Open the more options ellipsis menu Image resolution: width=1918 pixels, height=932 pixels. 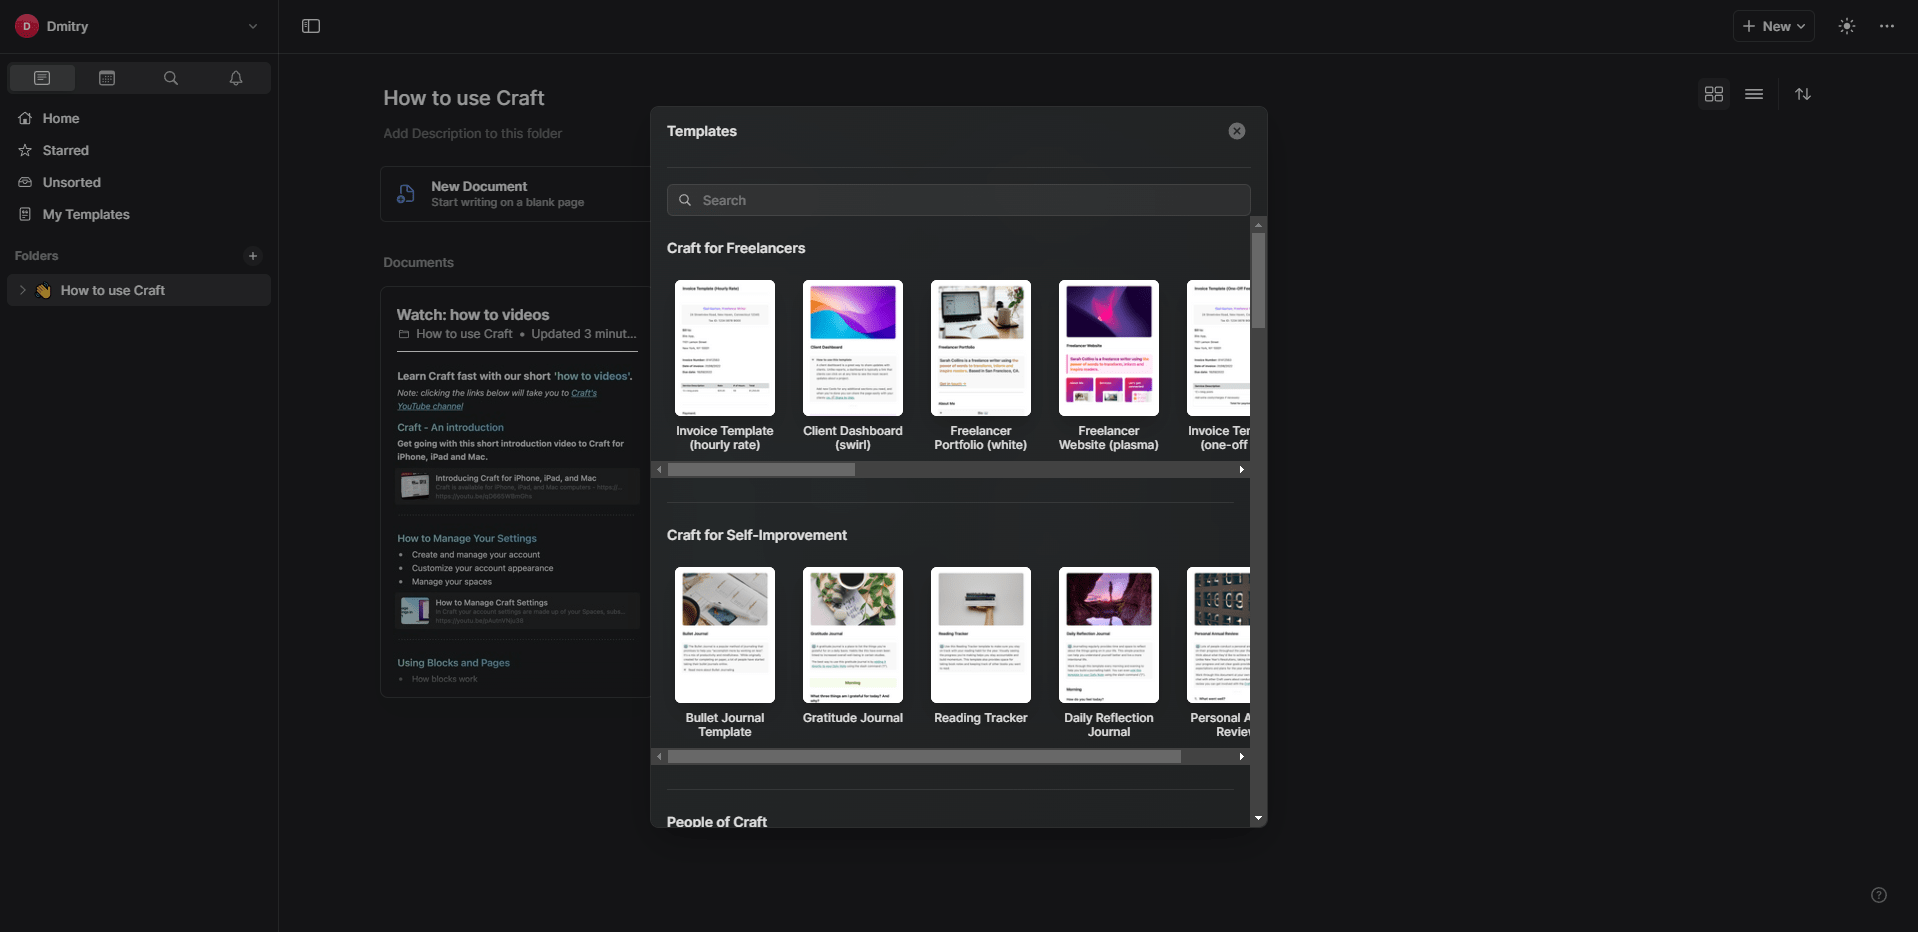coord(1887,27)
